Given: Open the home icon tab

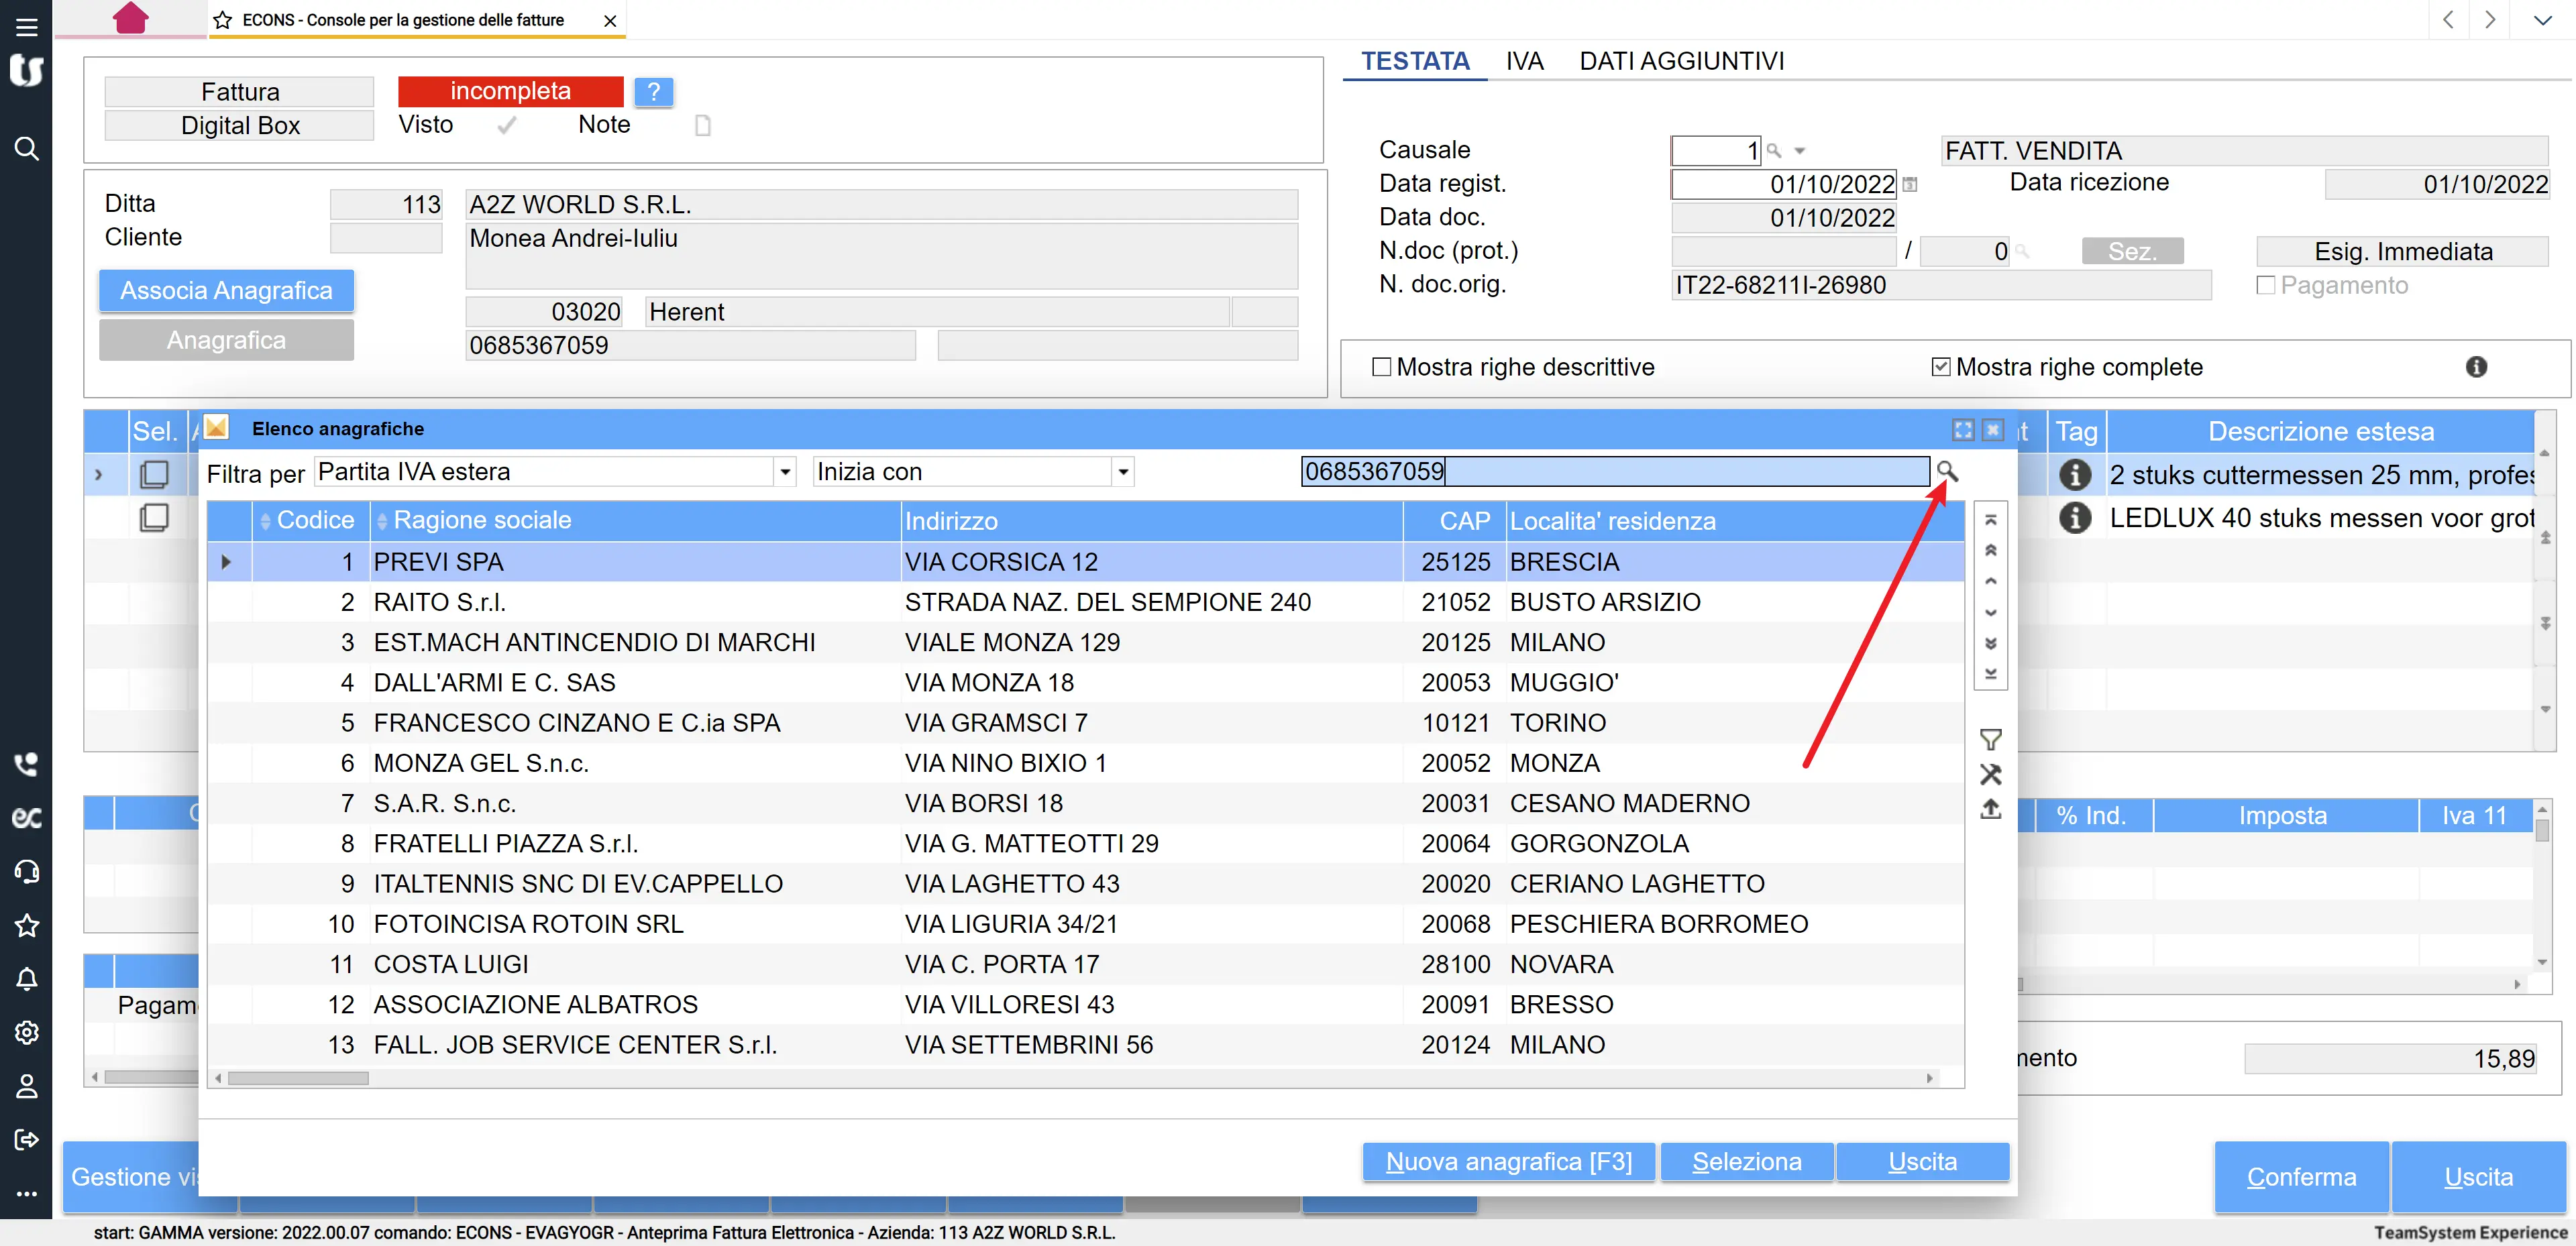Looking at the screenshot, I should click(x=130, y=19).
